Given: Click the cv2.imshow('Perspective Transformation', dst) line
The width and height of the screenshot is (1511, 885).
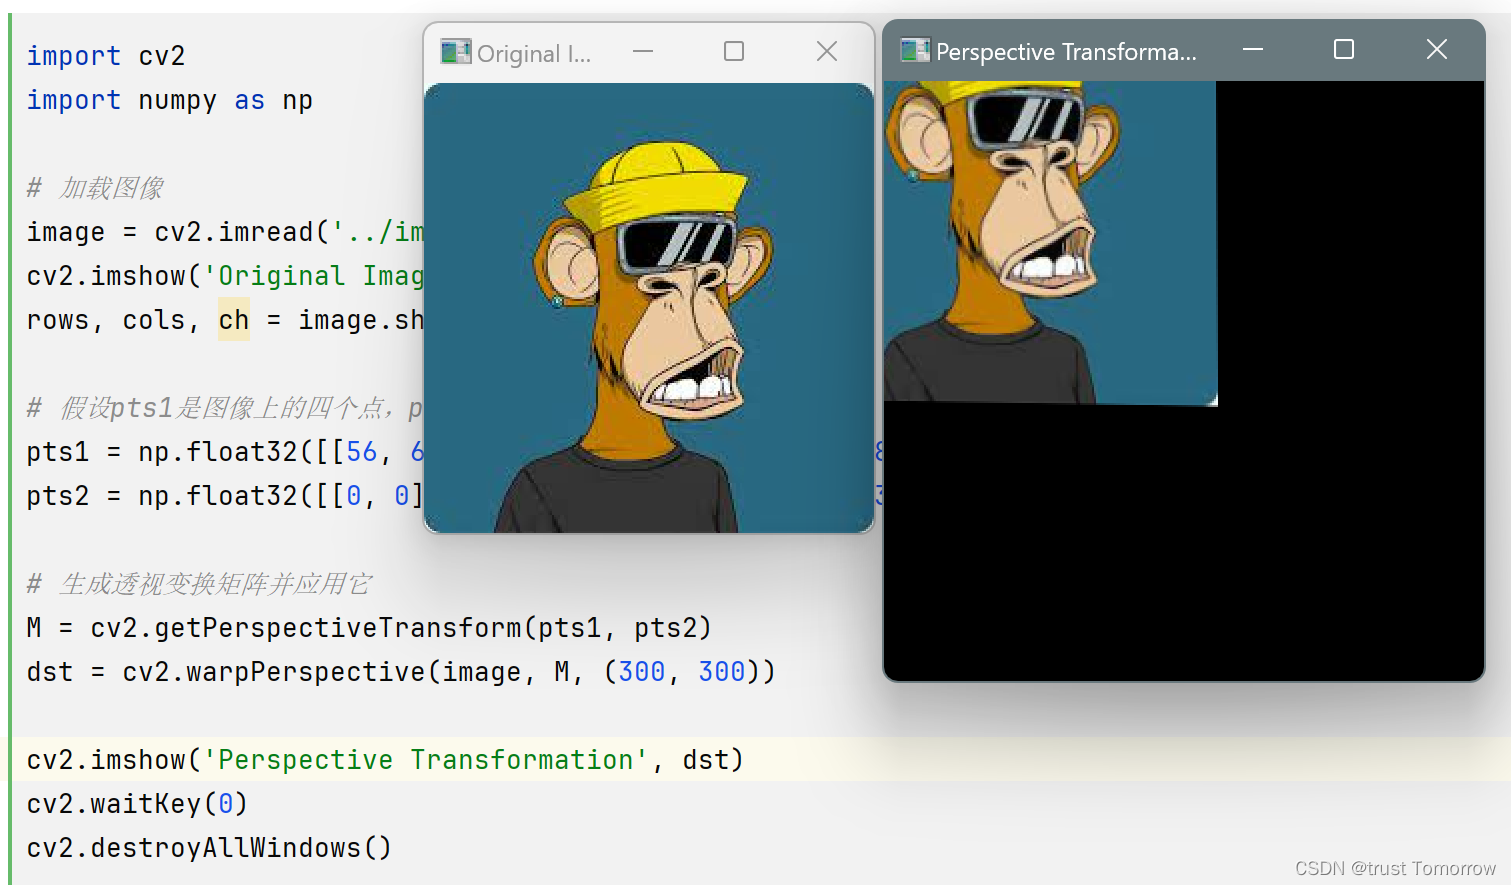Looking at the screenshot, I should click(385, 760).
